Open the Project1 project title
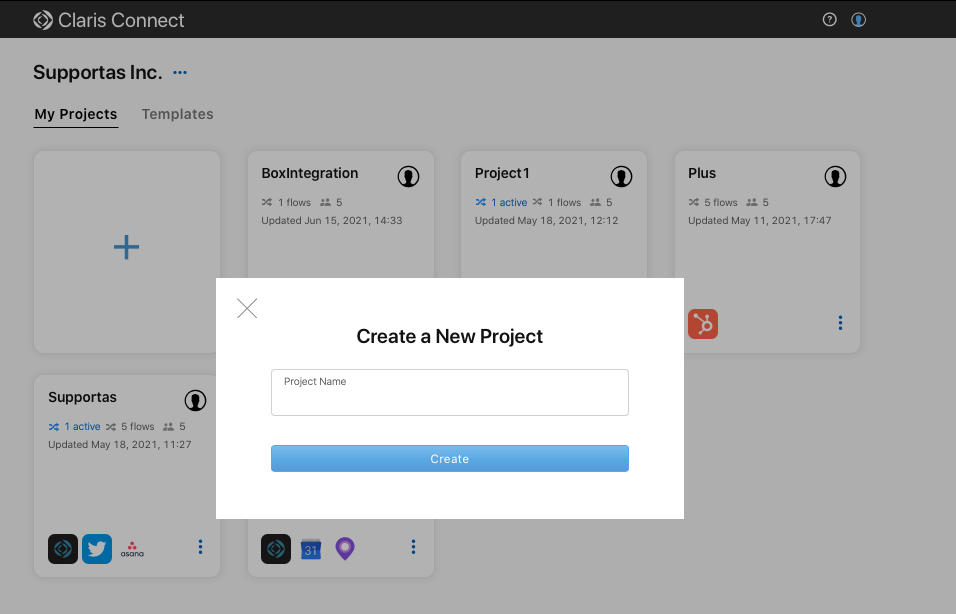 coord(502,173)
